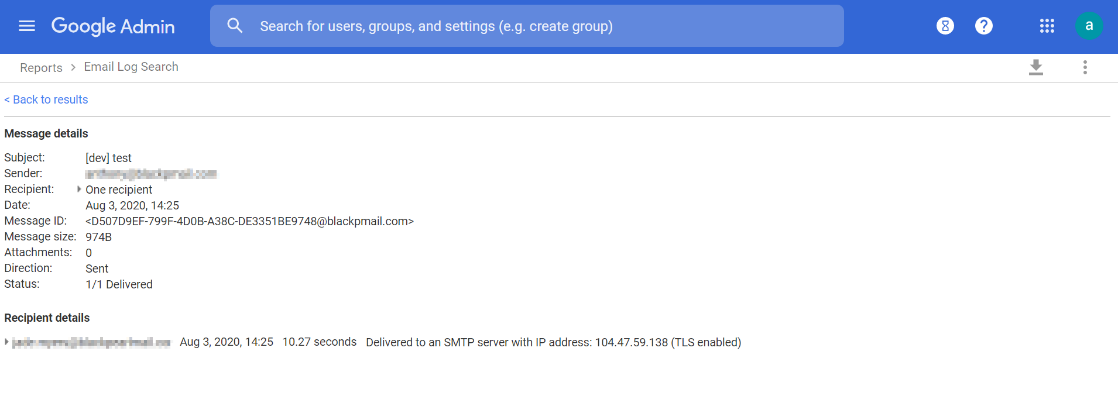Open the Help question mark icon
Screen dimensions: 1118x413
click(x=984, y=26)
